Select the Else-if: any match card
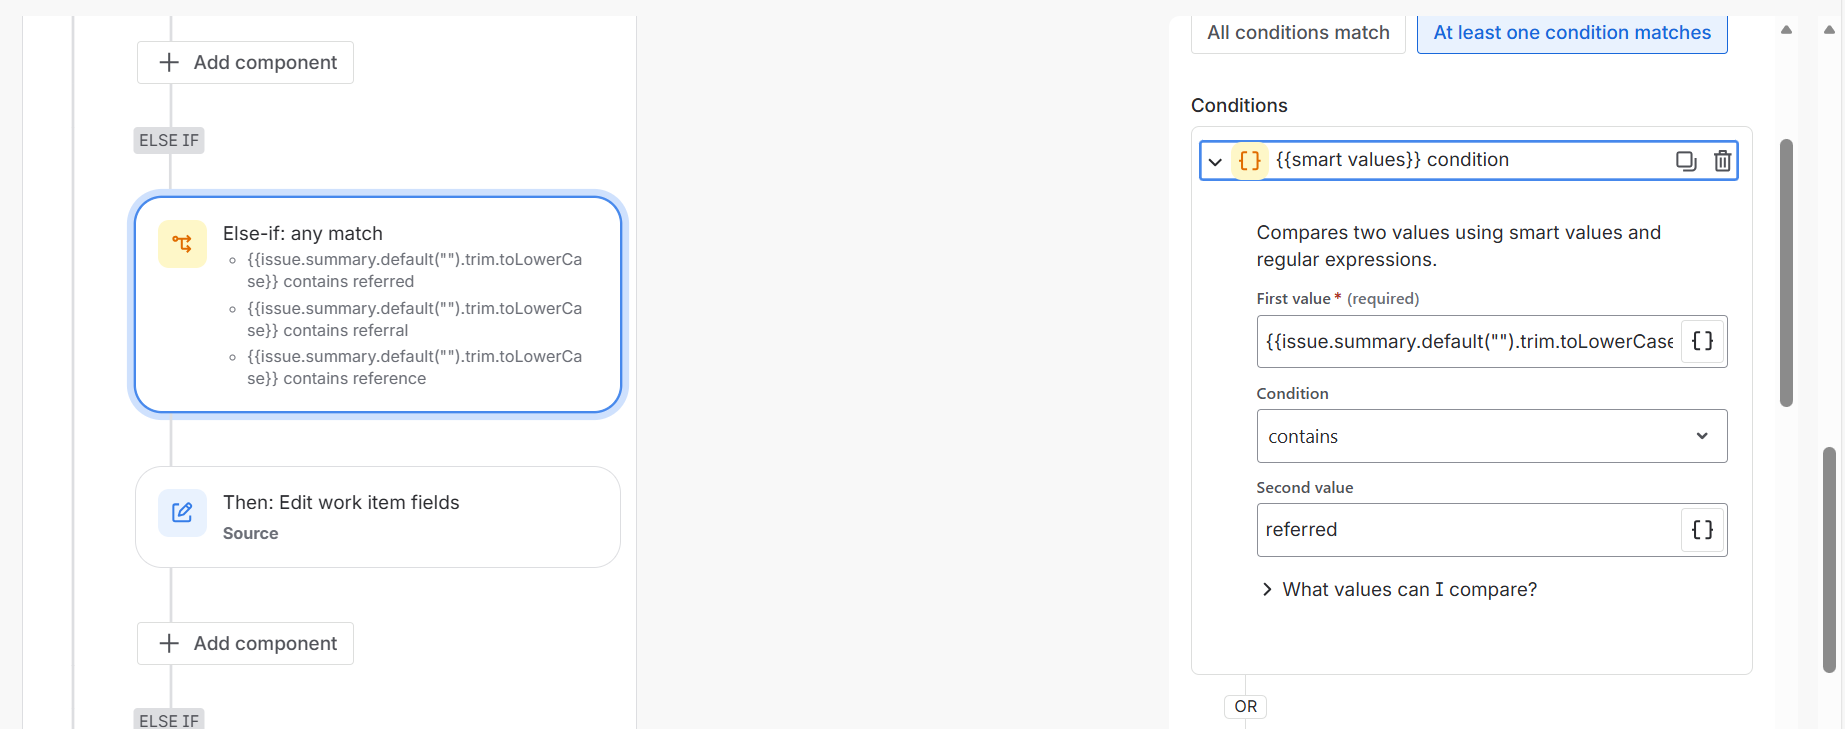The height and width of the screenshot is (729, 1845). click(378, 304)
